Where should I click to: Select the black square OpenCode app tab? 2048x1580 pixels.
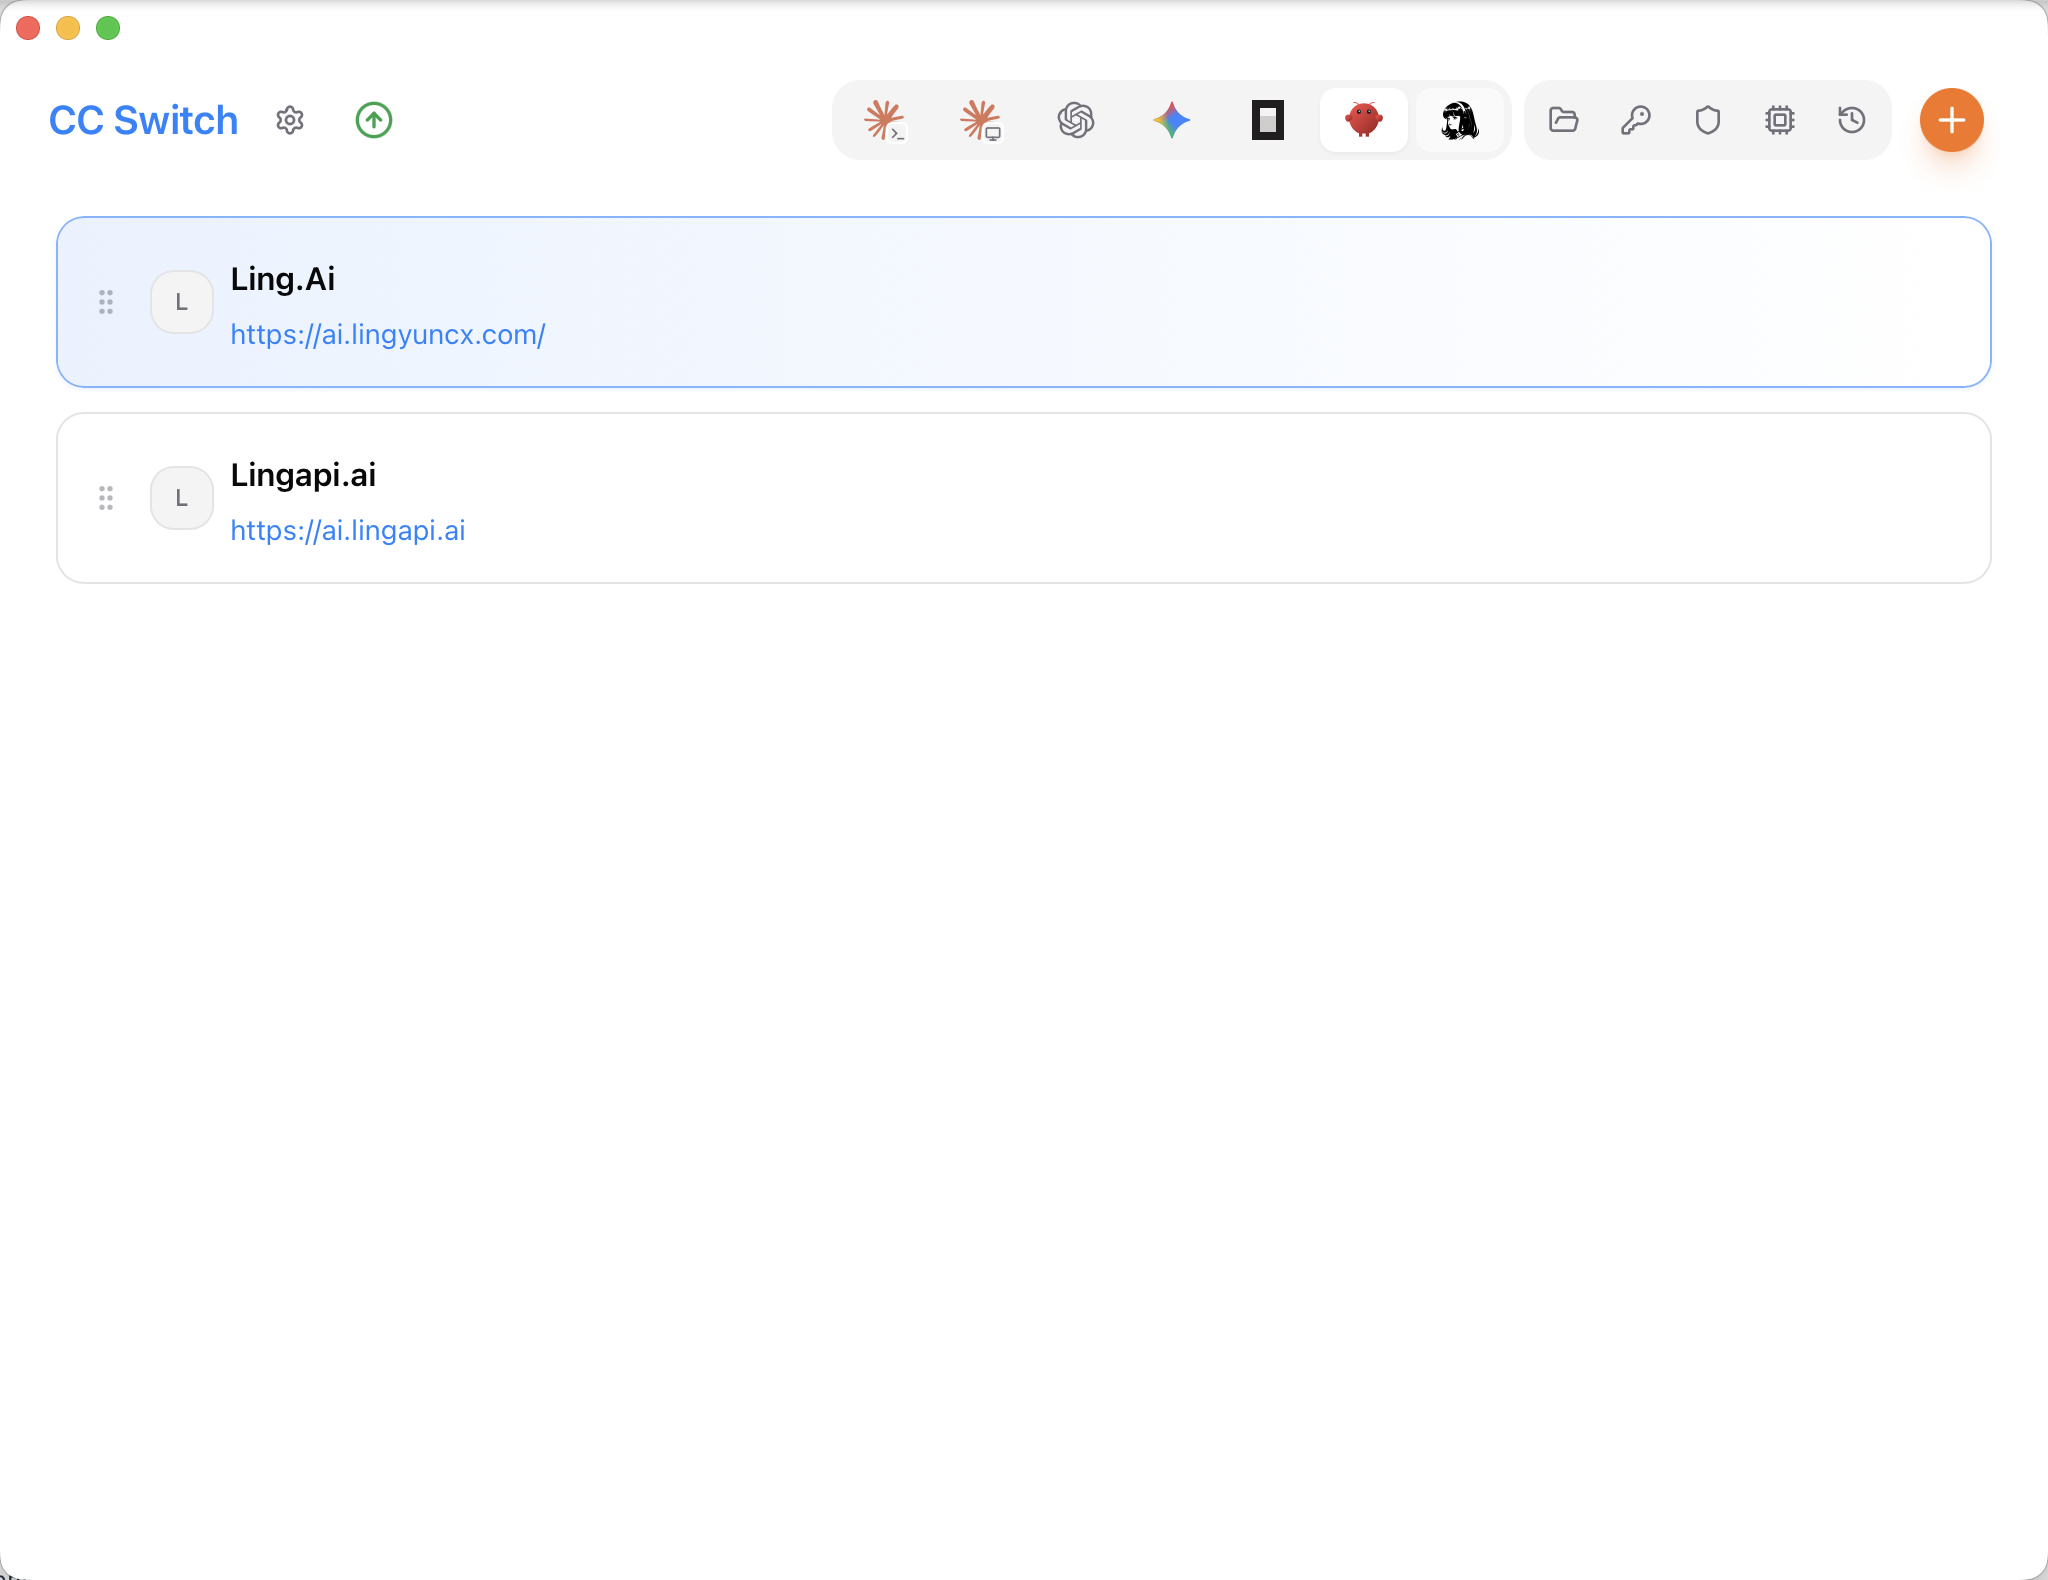coord(1268,120)
